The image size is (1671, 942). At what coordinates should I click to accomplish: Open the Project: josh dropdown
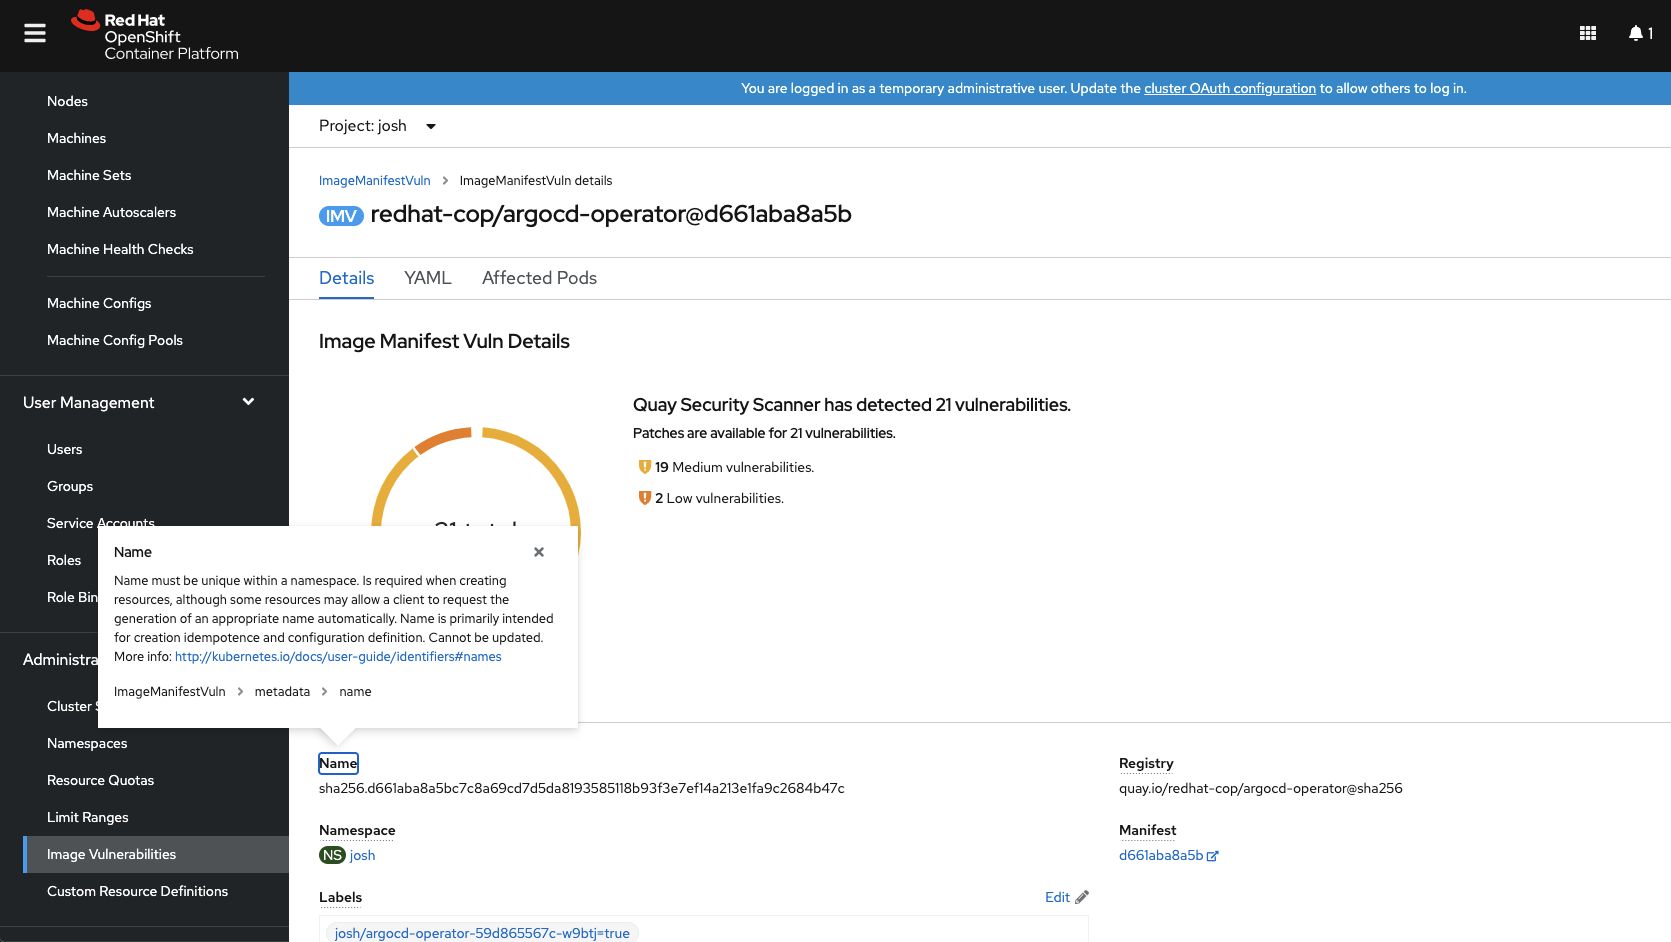[378, 126]
